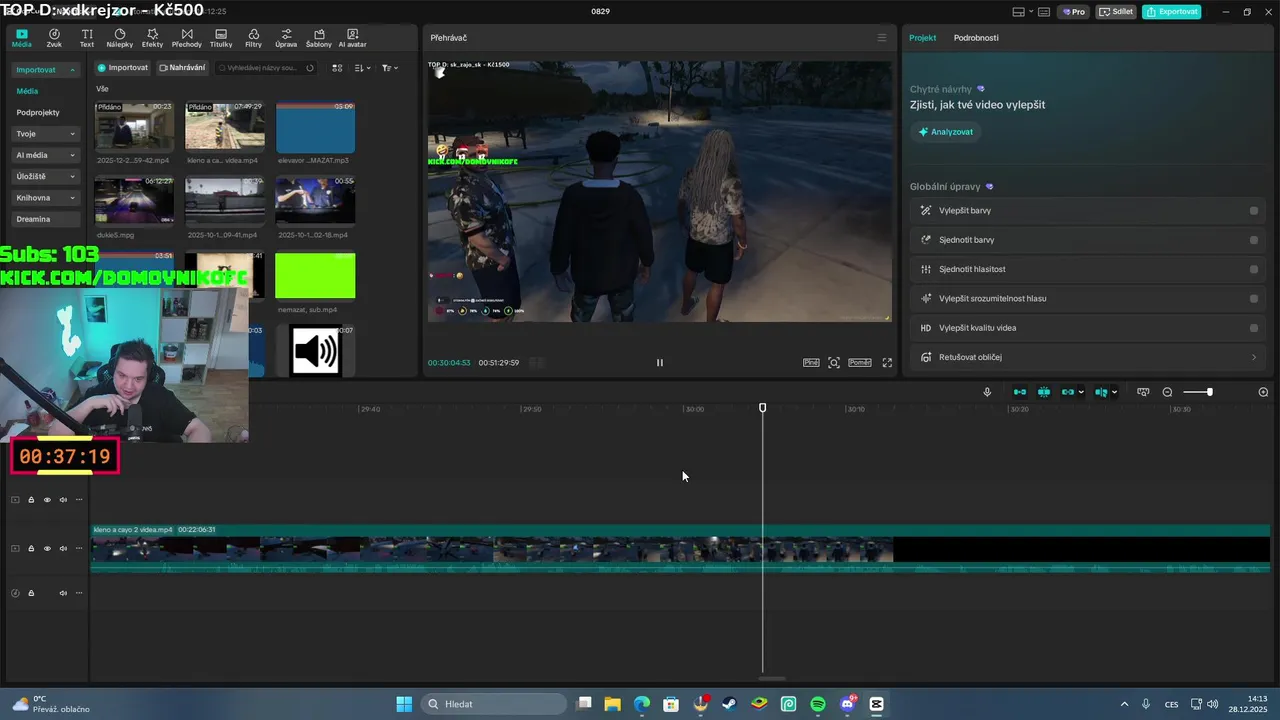Open Steam from the Windows taskbar
Viewport: 1280px width, 720px height.
(730, 704)
